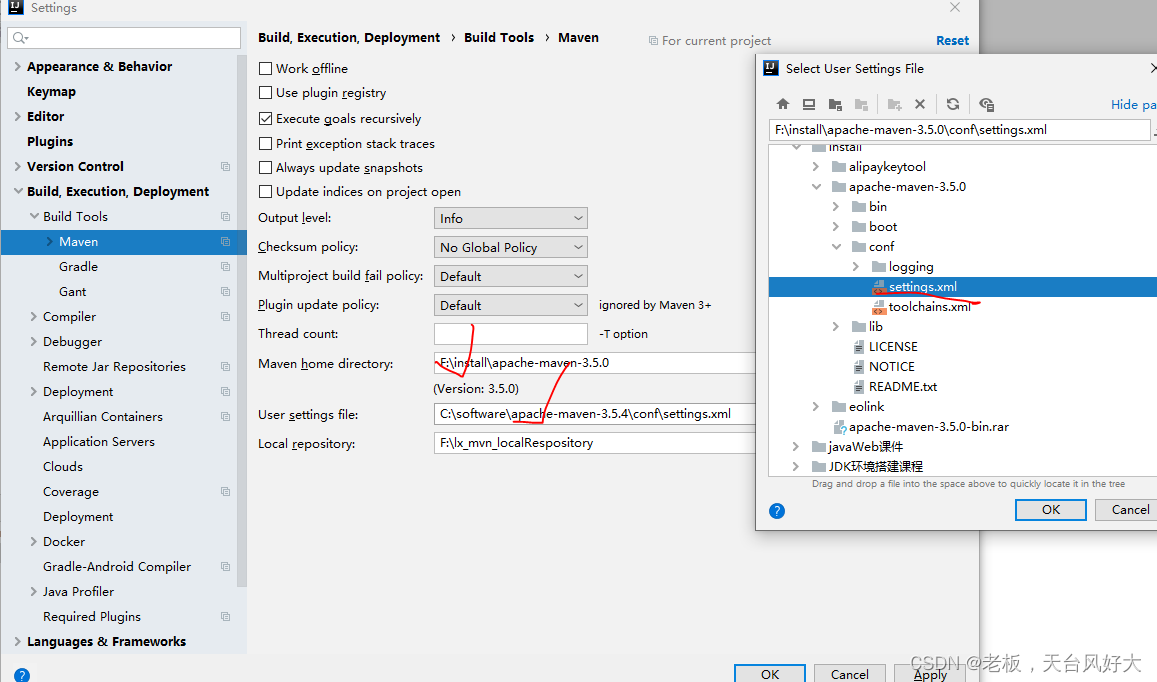The width and height of the screenshot is (1157, 682).
Task: Click the settings search box
Action: pyautogui.click(x=124, y=38)
